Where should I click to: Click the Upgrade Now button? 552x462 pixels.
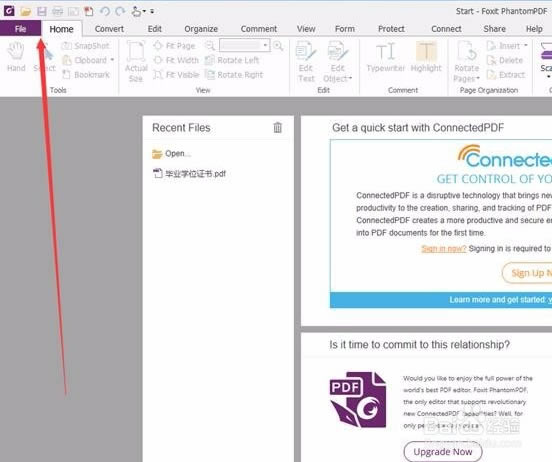tap(443, 451)
